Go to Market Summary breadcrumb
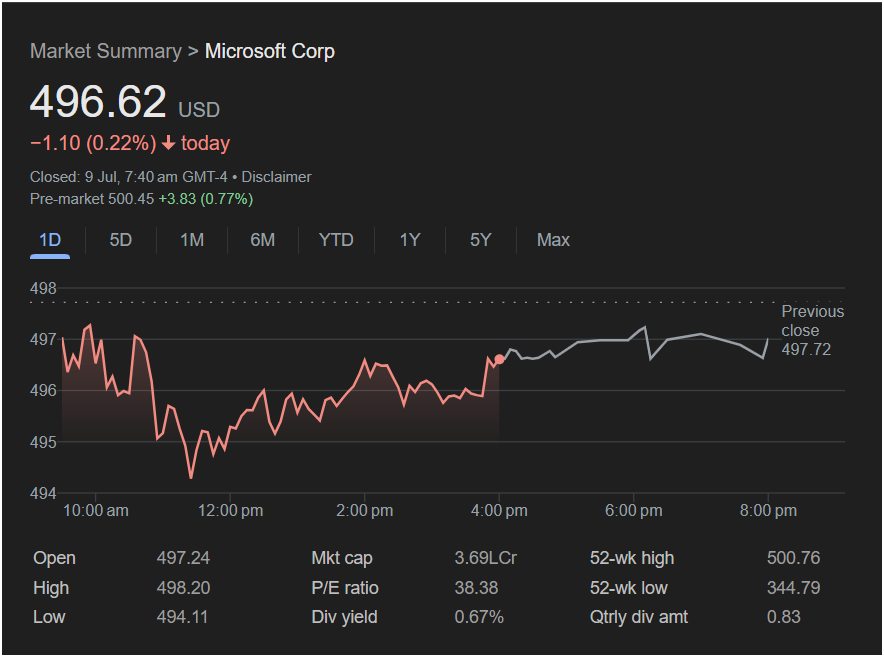Screen dimensions: 884x657 [x=106, y=51]
